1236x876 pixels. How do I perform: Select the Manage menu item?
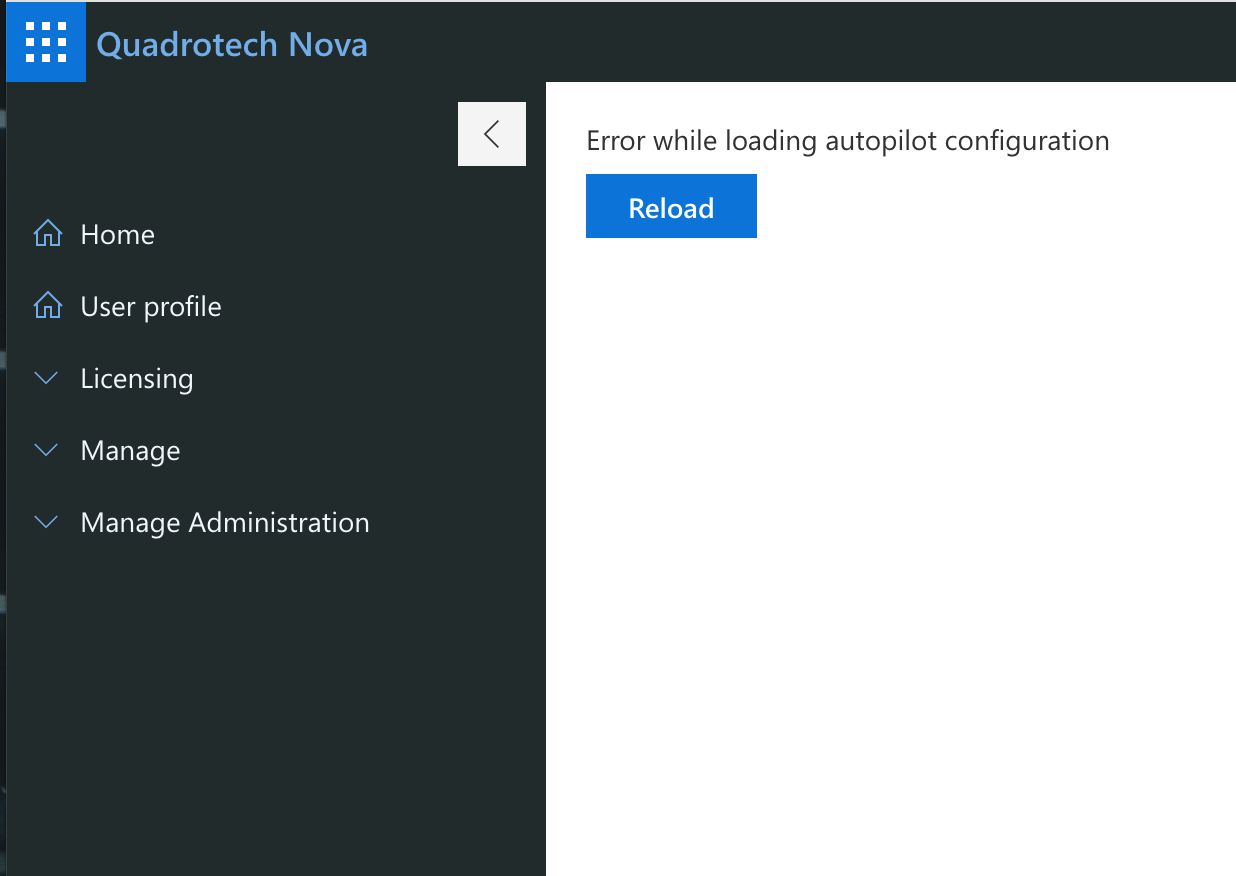(131, 451)
